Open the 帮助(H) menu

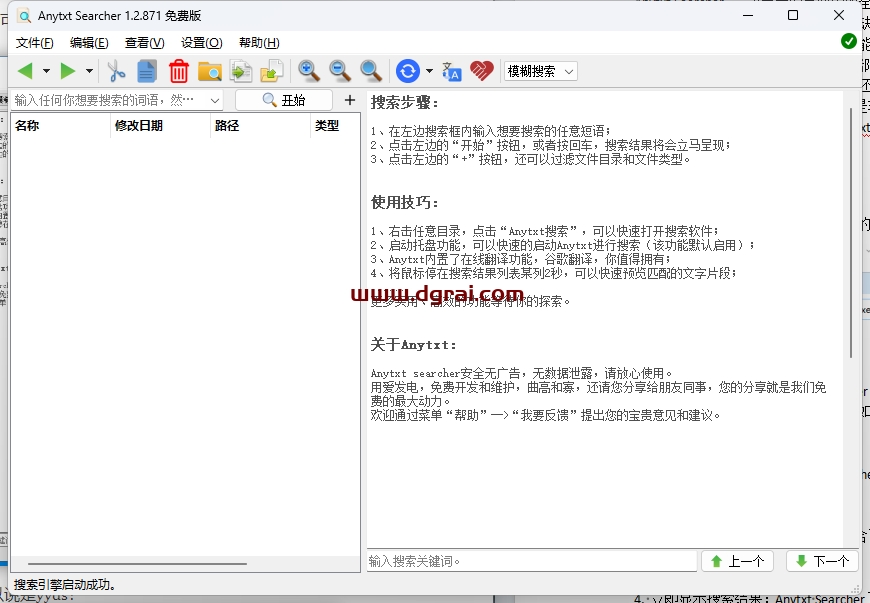click(x=259, y=43)
